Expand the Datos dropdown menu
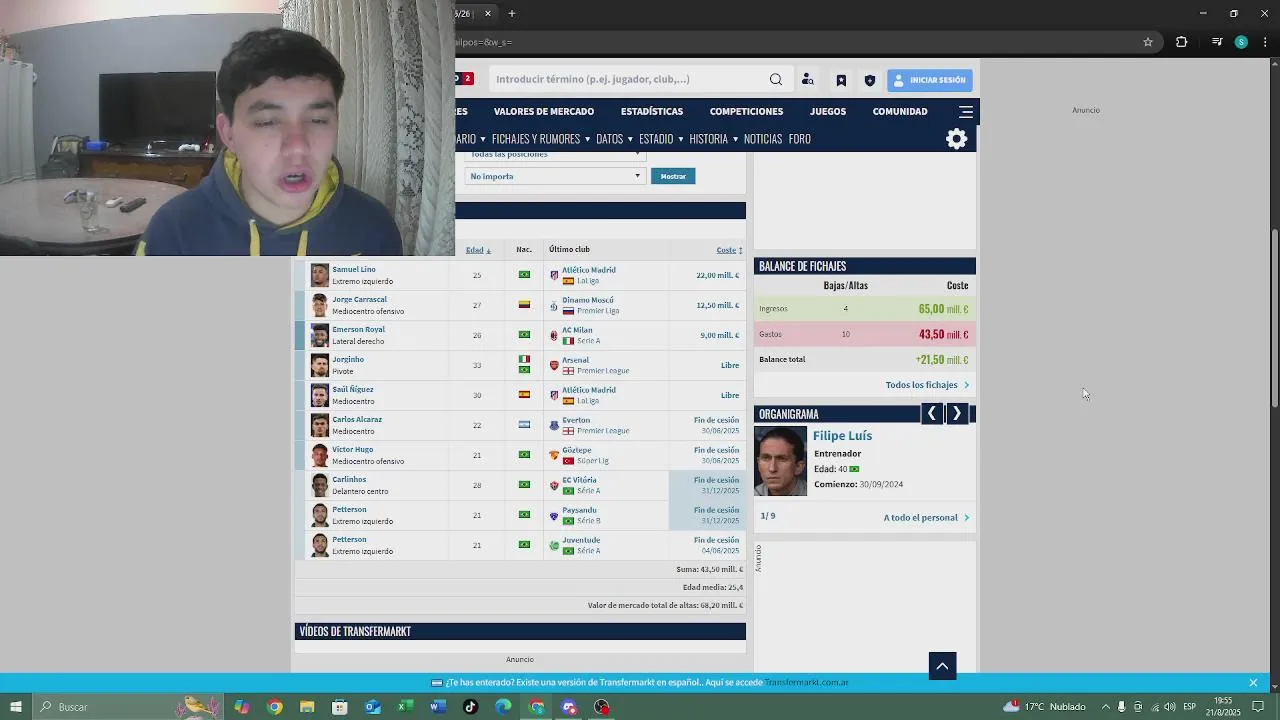The image size is (1280, 720). coord(615,139)
